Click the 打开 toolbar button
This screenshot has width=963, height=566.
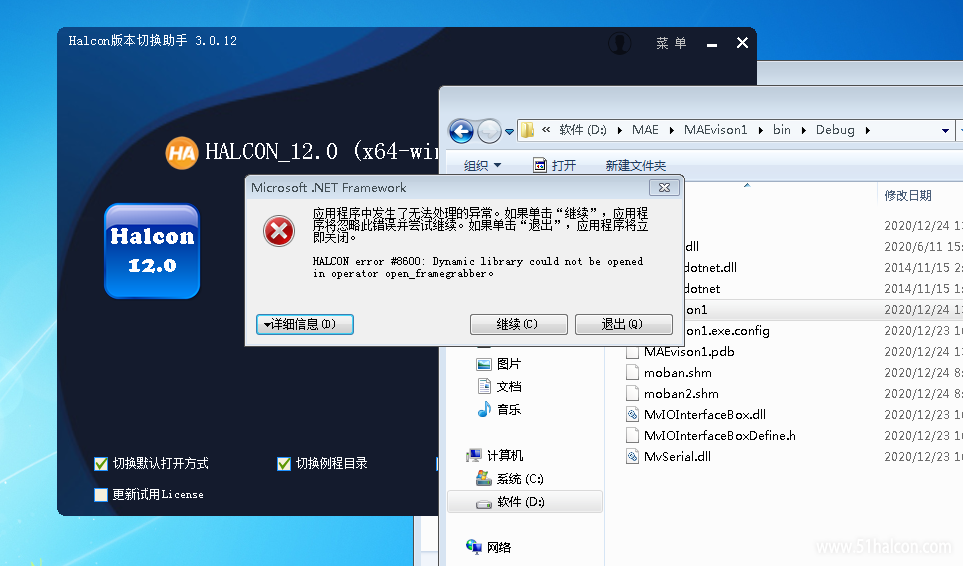(x=555, y=165)
